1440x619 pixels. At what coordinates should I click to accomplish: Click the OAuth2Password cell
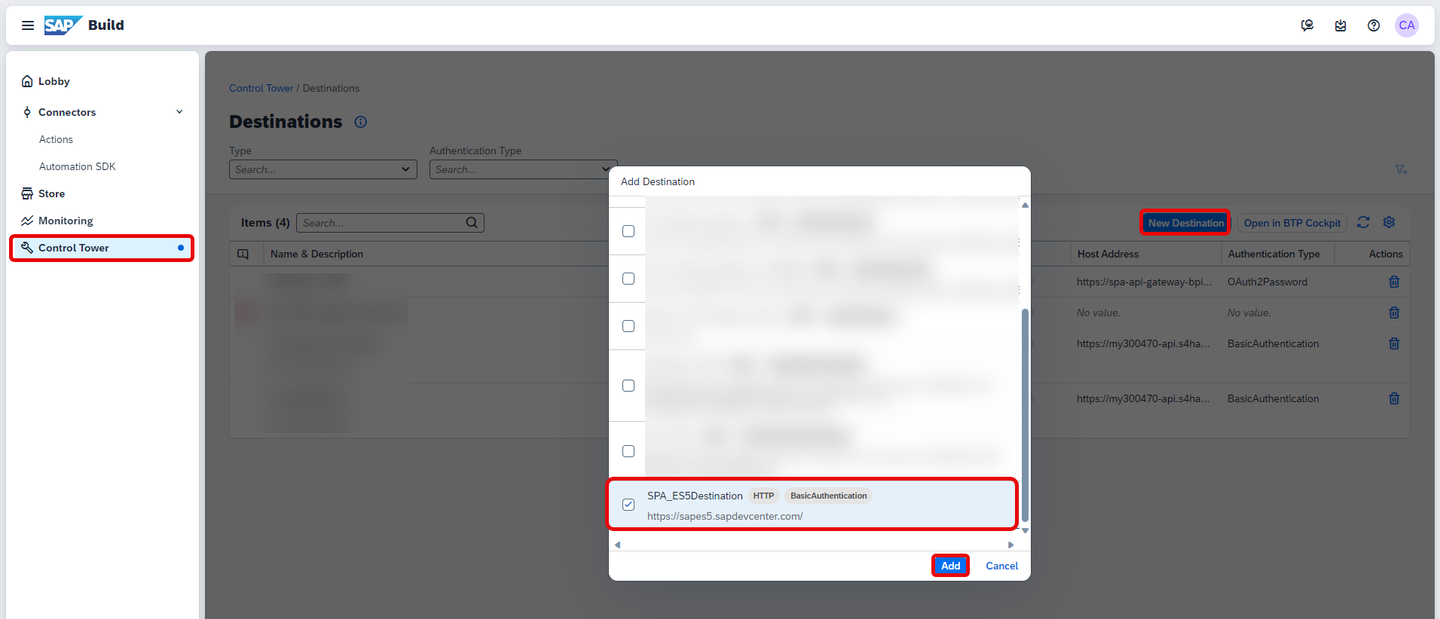(1267, 282)
